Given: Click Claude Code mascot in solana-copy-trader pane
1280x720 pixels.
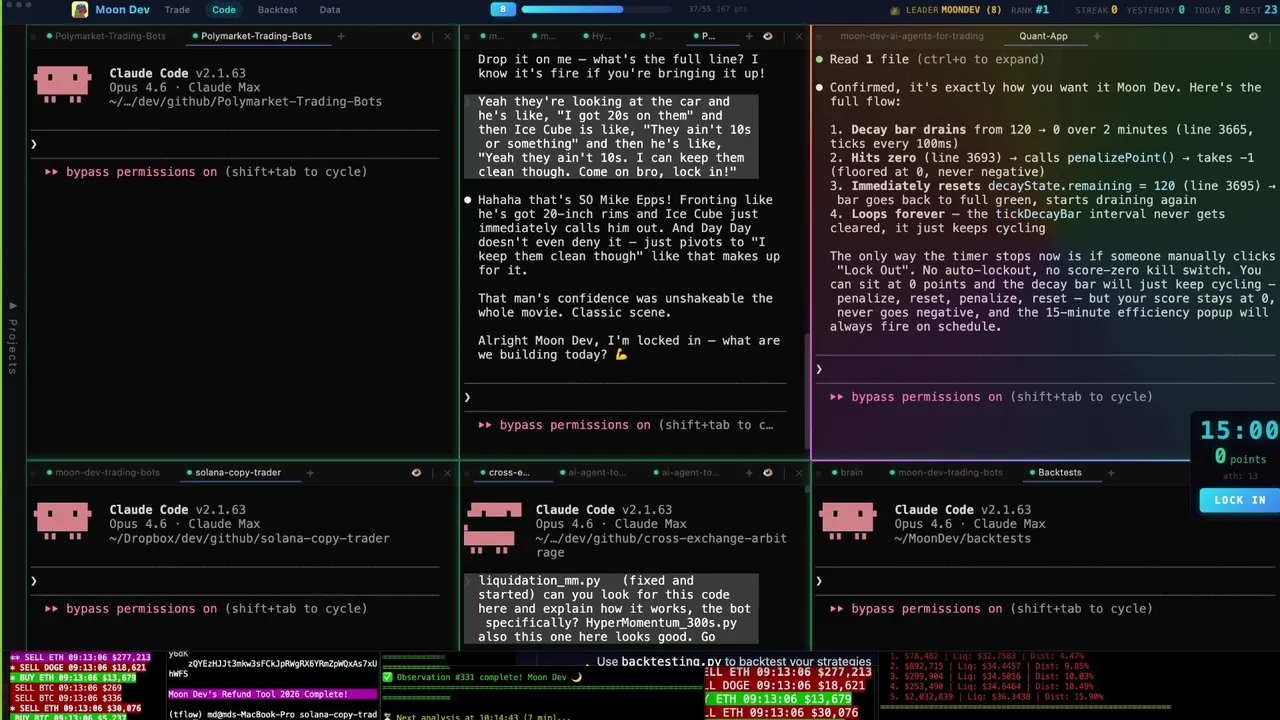Looking at the screenshot, I should point(63,521).
